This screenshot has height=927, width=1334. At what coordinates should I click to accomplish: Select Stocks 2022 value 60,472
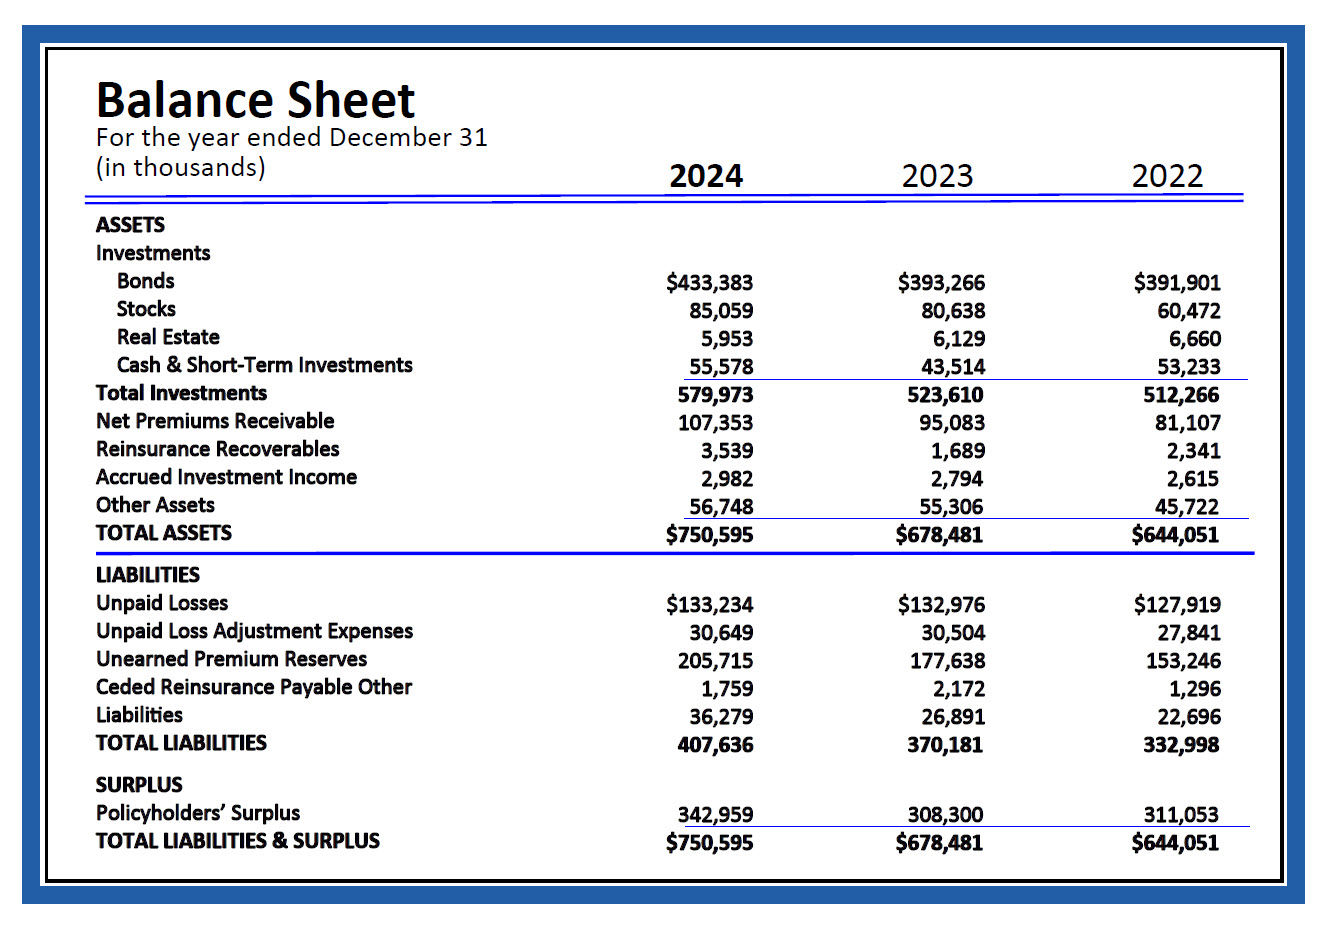pyautogui.click(x=1189, y=311)
